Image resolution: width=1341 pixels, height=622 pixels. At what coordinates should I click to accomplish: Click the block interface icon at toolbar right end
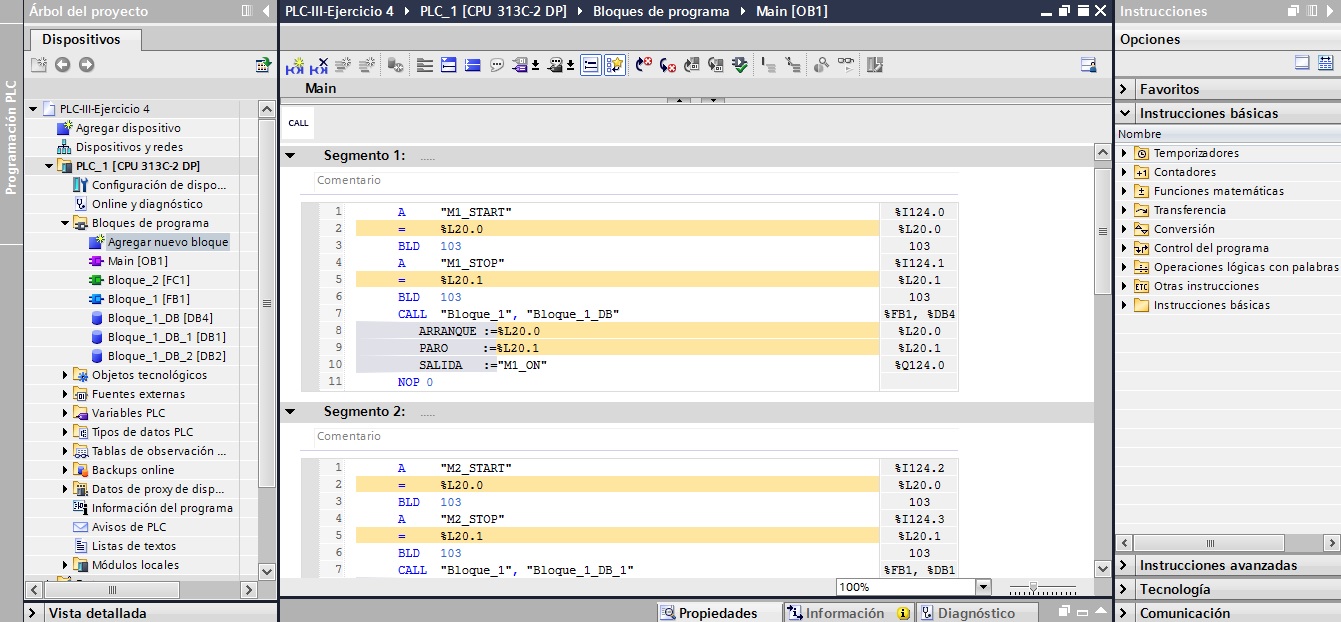(1089, 65)
